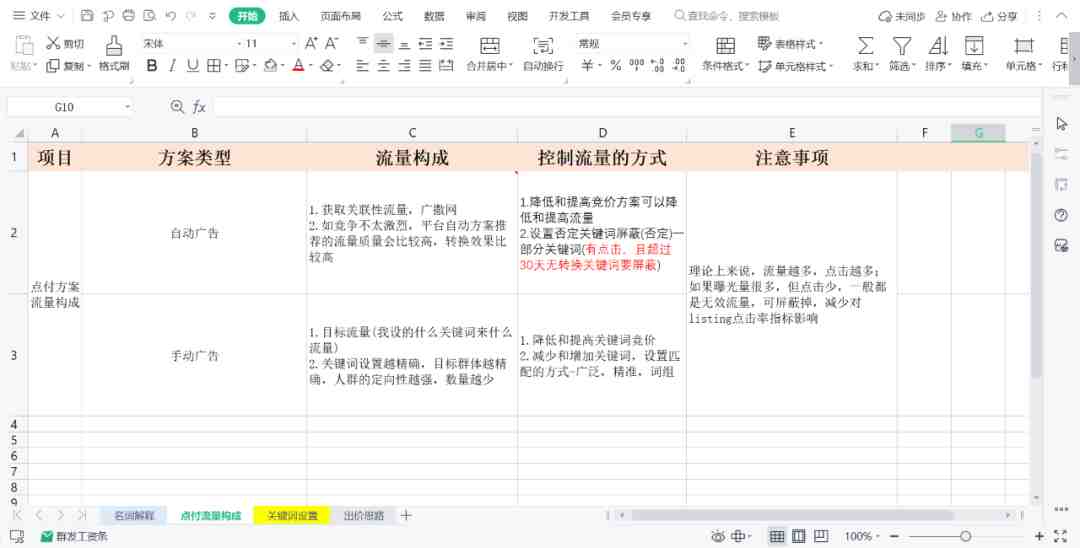Toggle bold formatting
Screen dimensions: 1080x548
pos(152,65)
